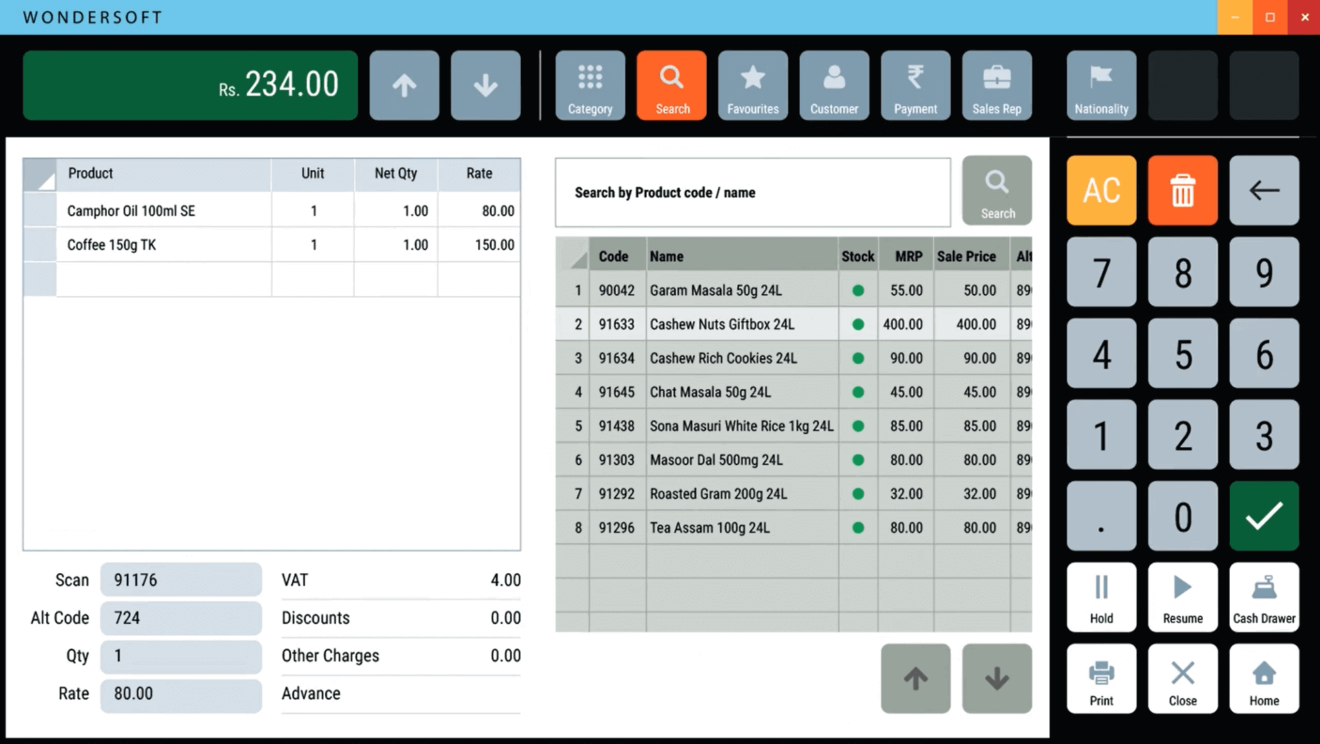Open the Cash Drawer
1320x744 pixels.
point(1263,597)
